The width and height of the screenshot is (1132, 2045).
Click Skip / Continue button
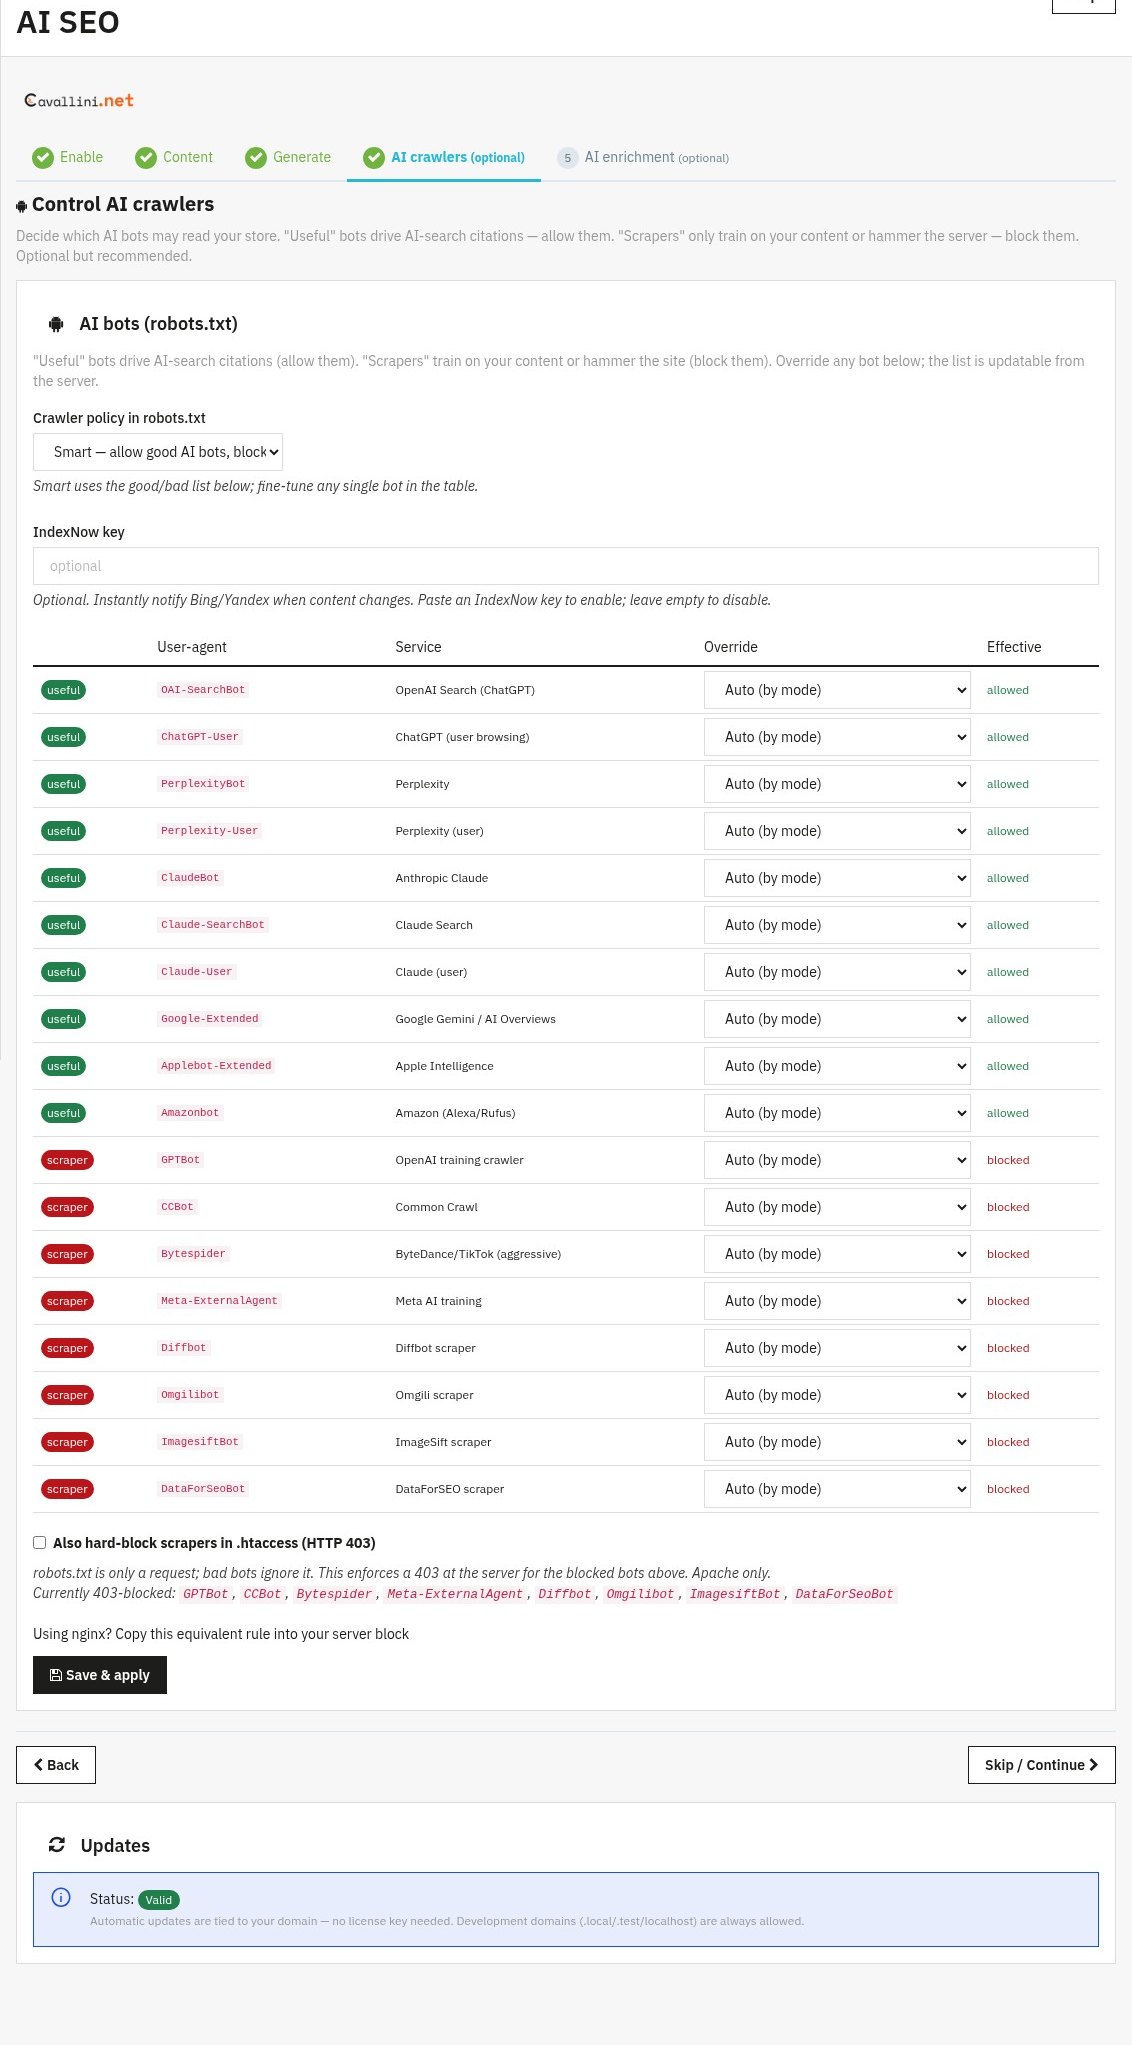pos(1042,1765)
